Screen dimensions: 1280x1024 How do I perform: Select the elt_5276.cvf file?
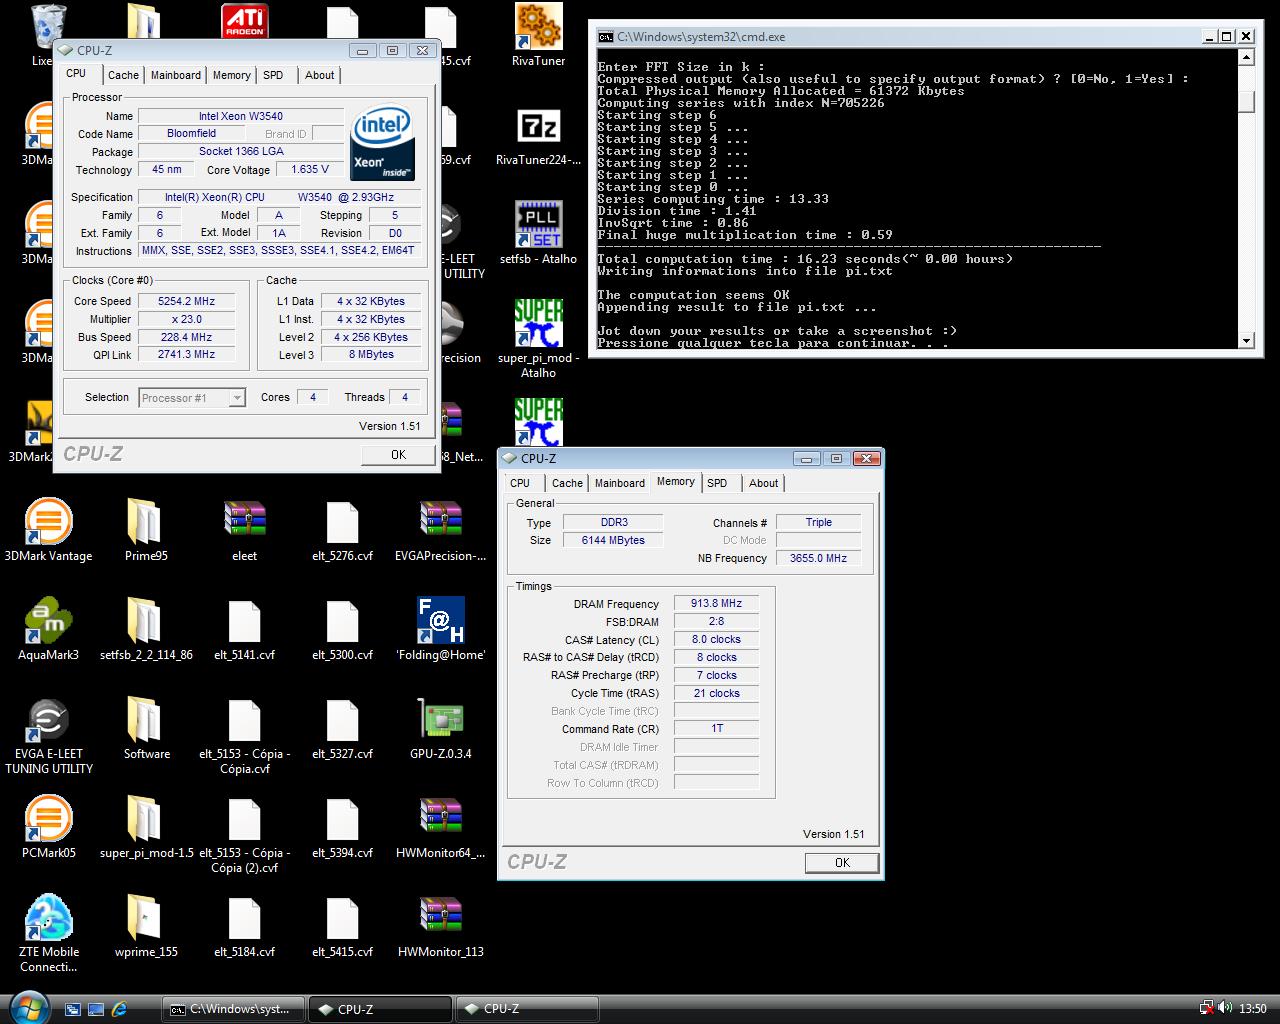click(x=342, y=531)
